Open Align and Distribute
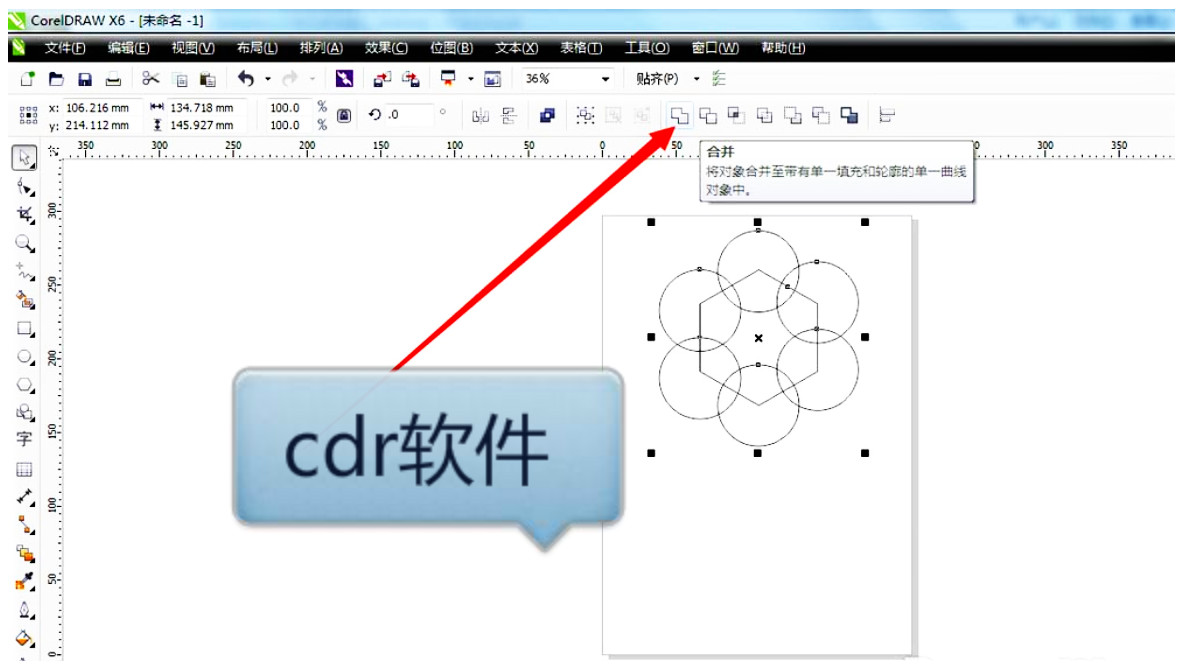Viewport: 1184px width, 672px height. tap(887, 116)
